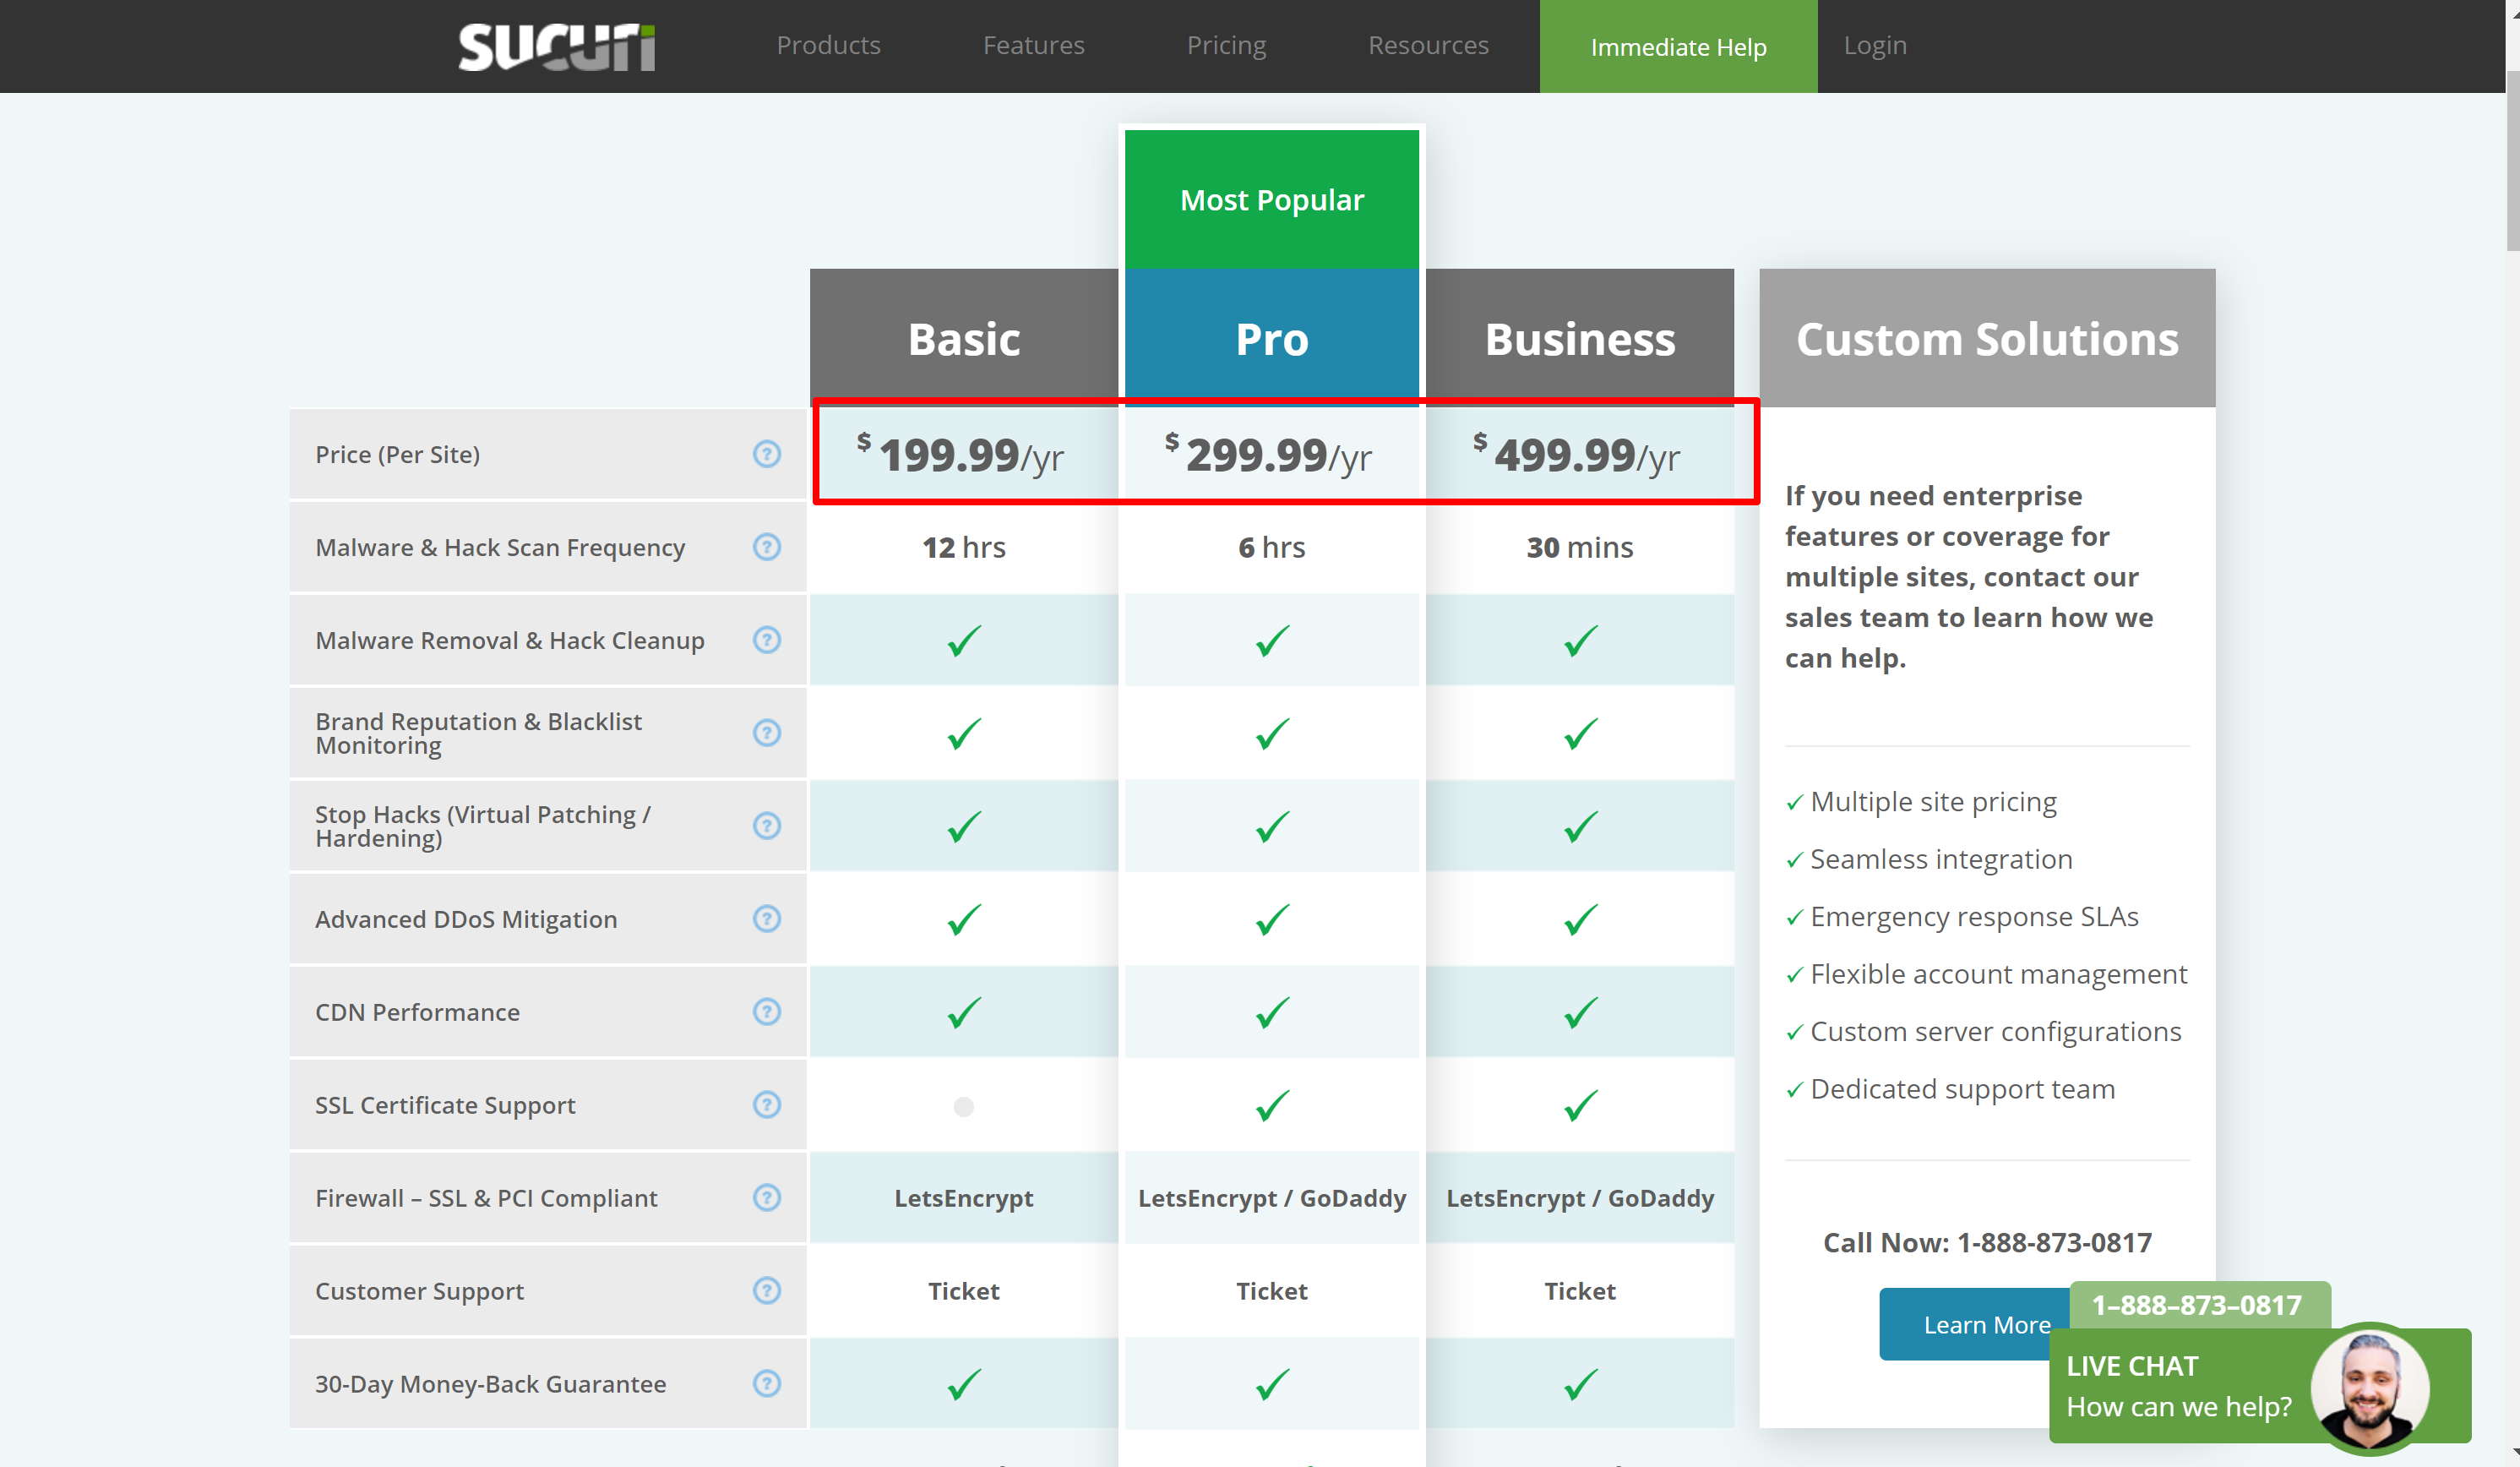Click help icon for Malware & Hack Scan Frequency

[x=766, y=547]
